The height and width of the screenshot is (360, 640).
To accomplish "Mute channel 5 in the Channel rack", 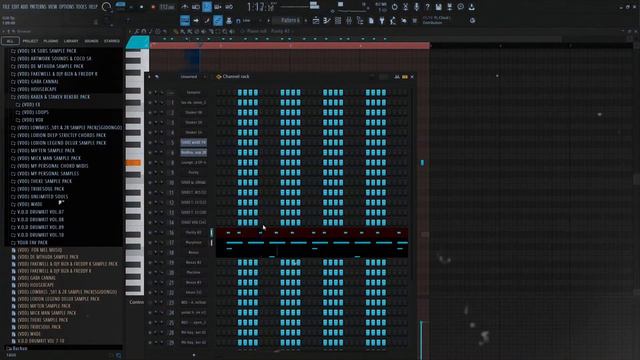I will coord(150,142).
